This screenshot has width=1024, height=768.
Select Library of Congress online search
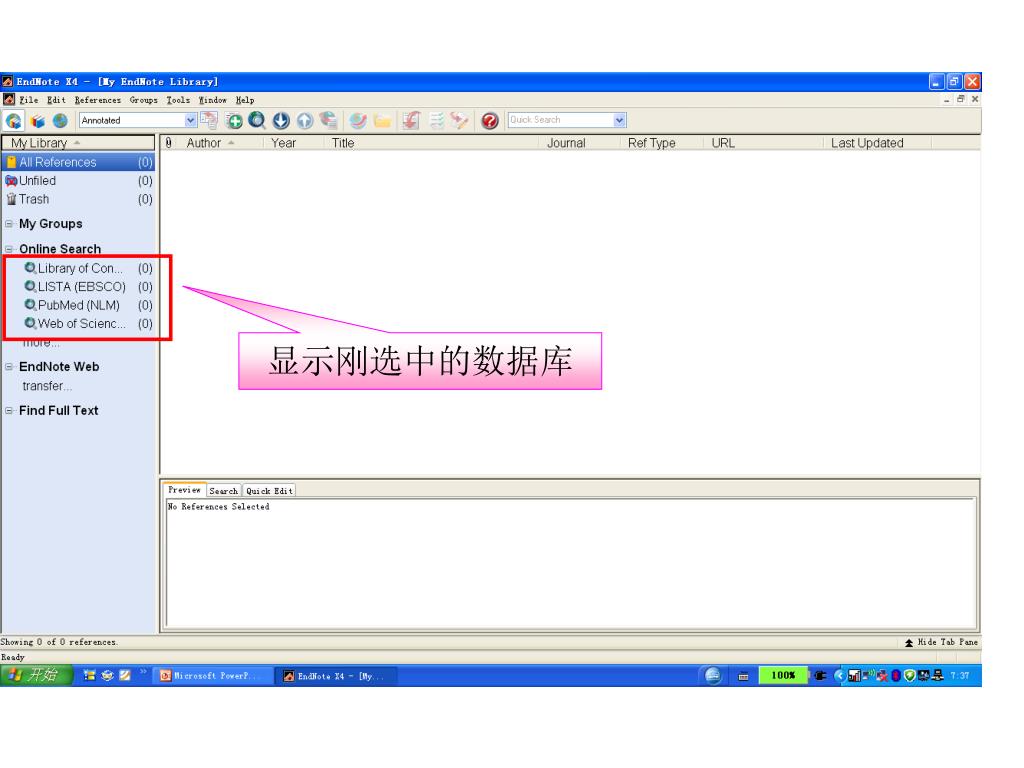(88, 268)
